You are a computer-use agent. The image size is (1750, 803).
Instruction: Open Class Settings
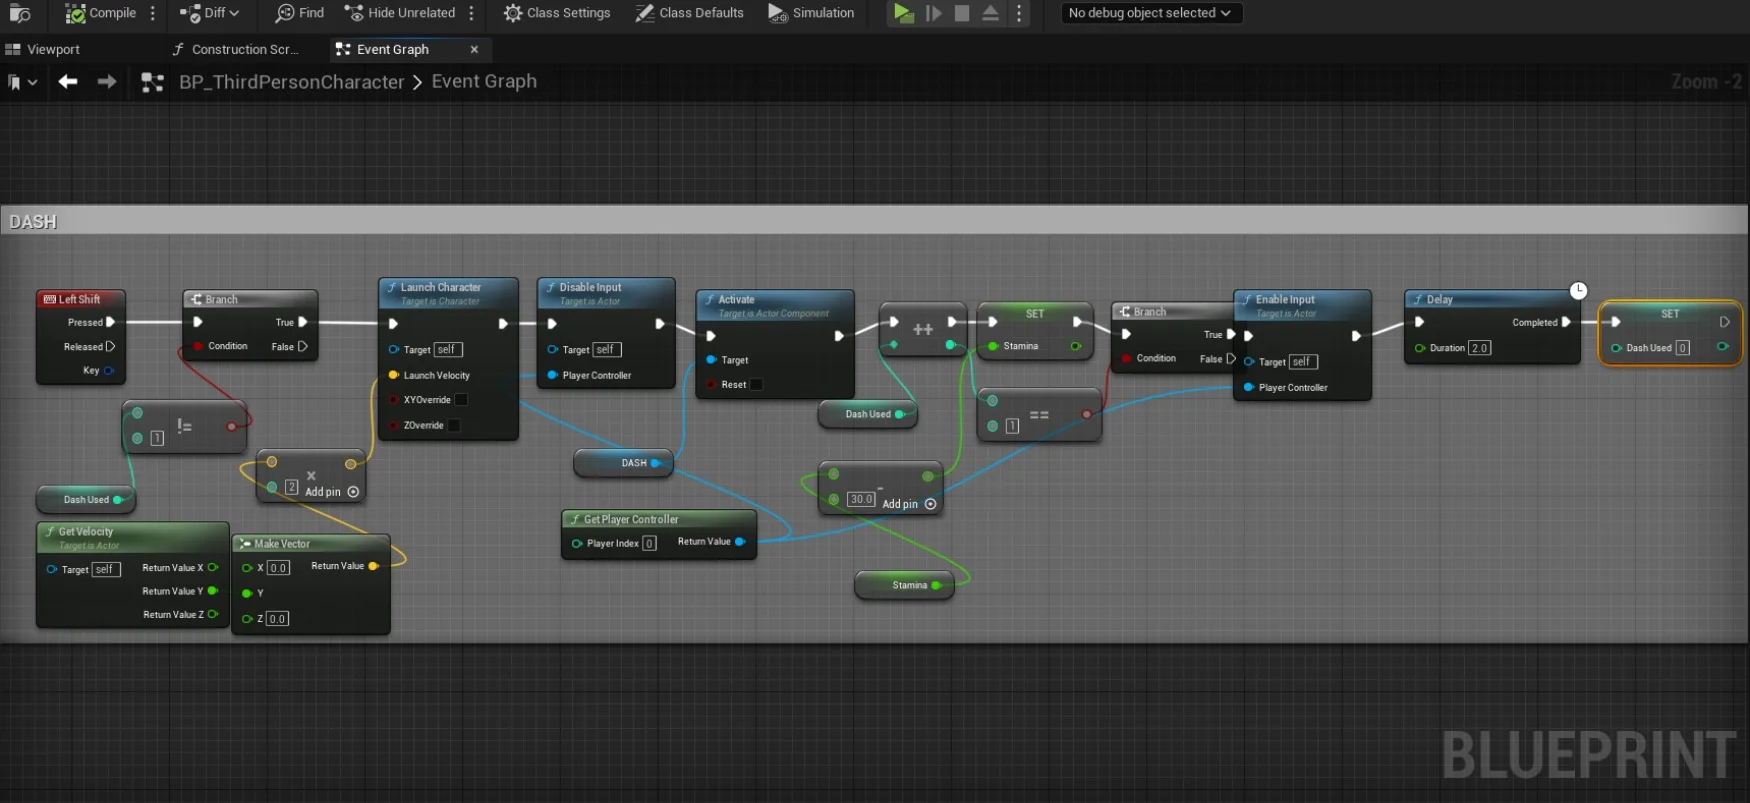point(557,13)
